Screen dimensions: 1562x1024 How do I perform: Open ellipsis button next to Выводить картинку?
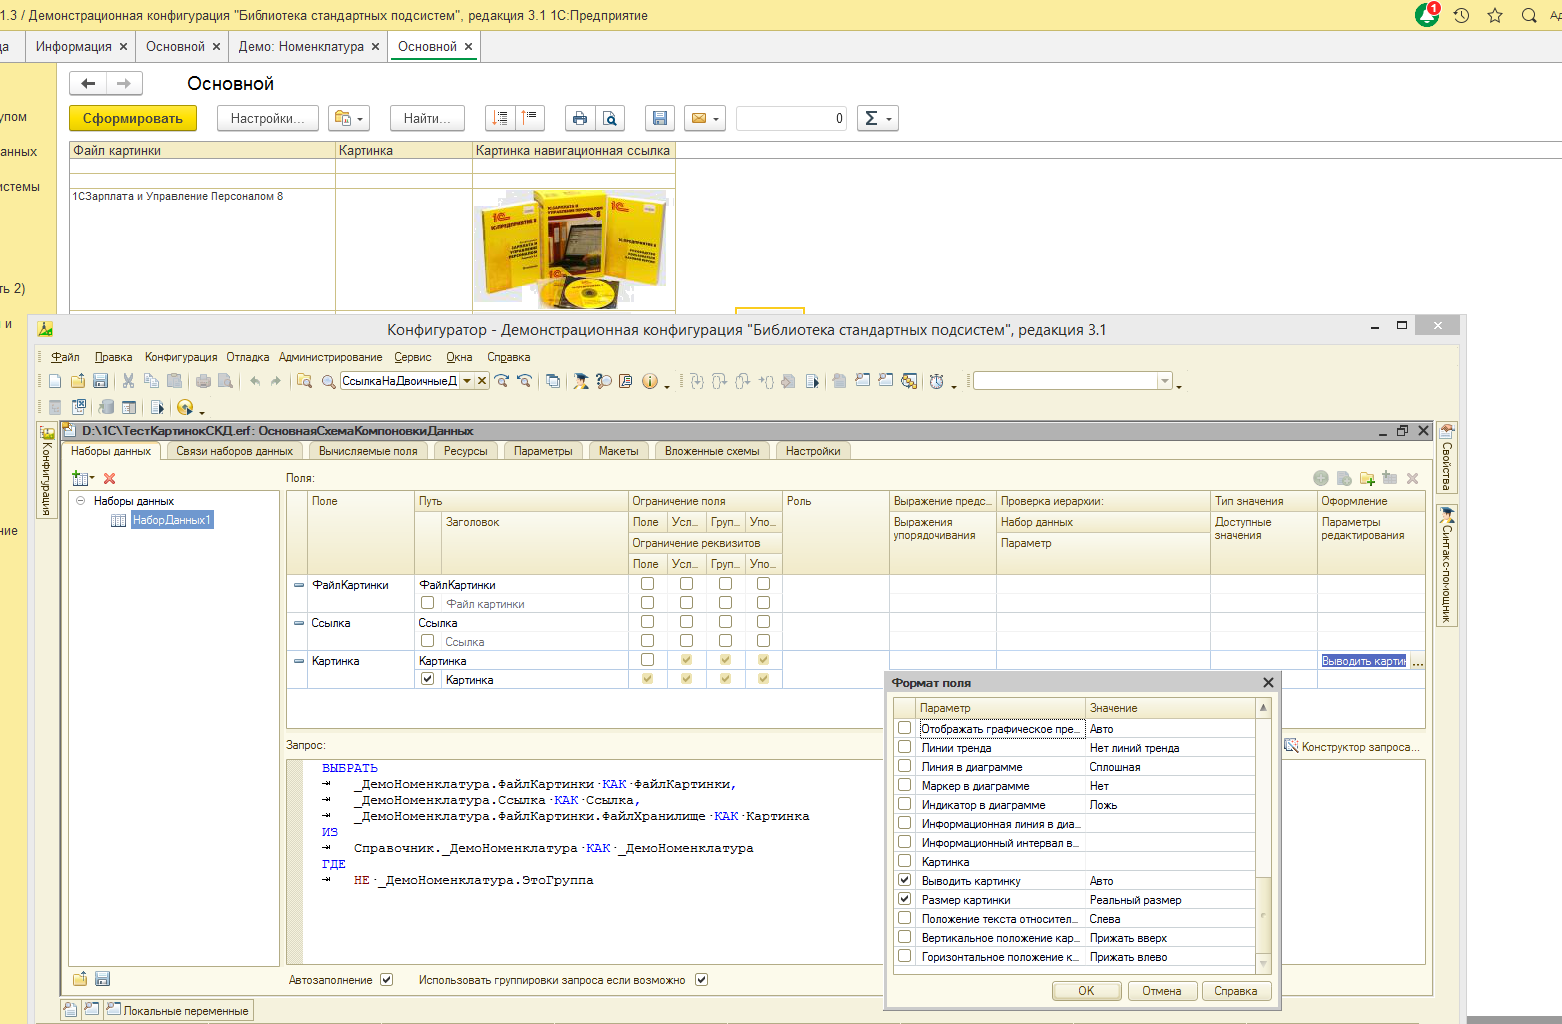click(1417, 661)
